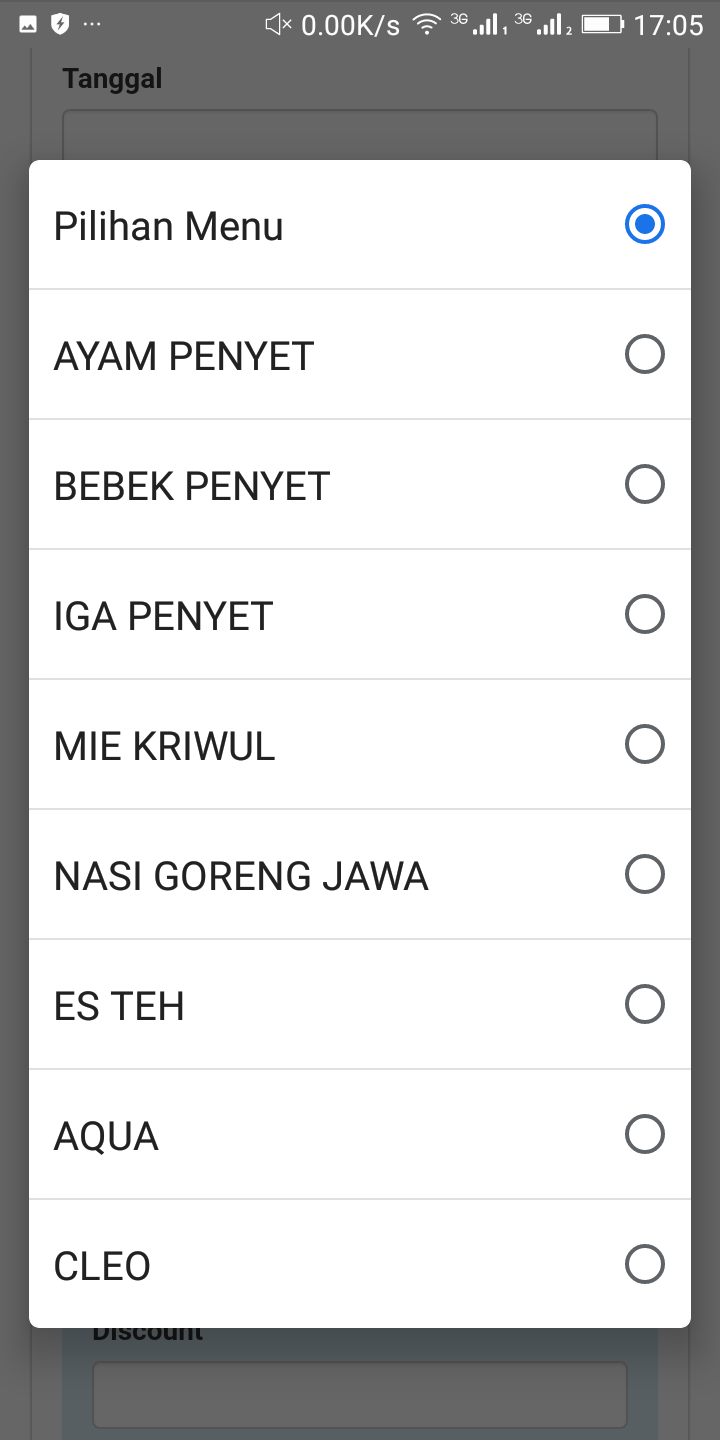This screenshot has width=720, height=1440.
Task: Tap the NASI GORENG JAWA label
Action: 241,876
